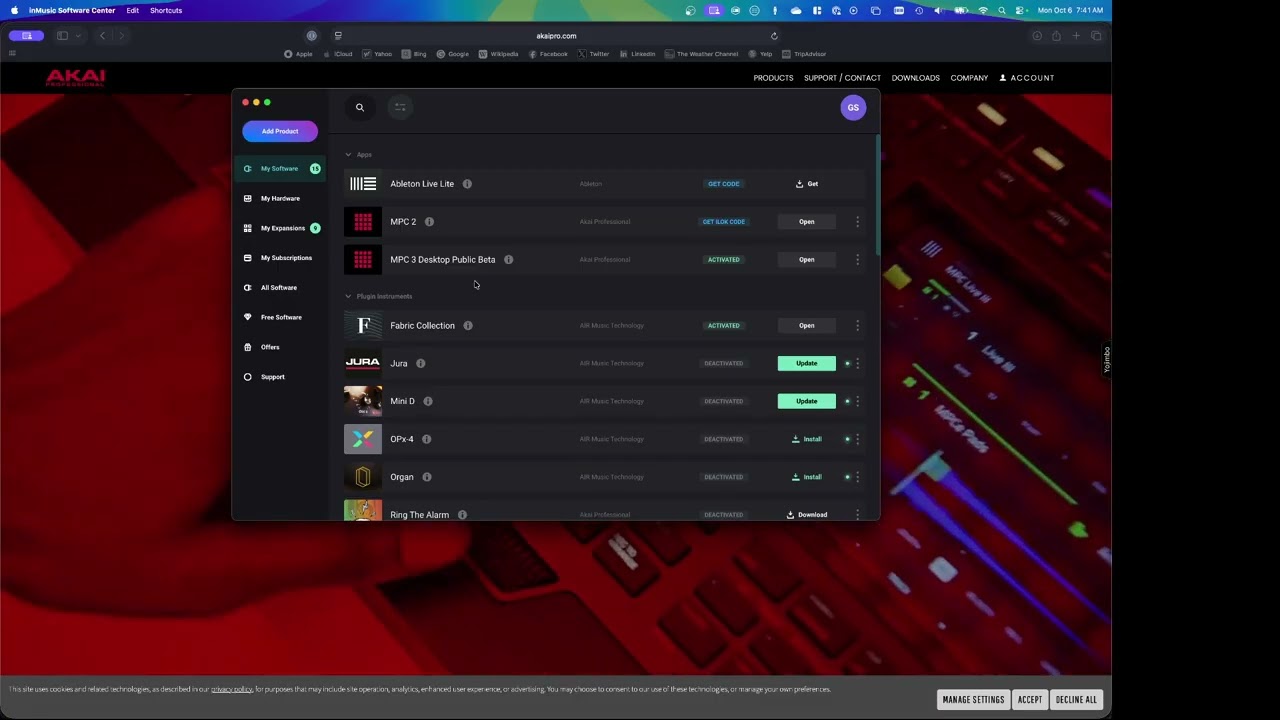The height and width of the screenshot is (720, 1280).
Task: Show info for MPC 3 Desktop Public Beta
Action: [x=508, y=260]
